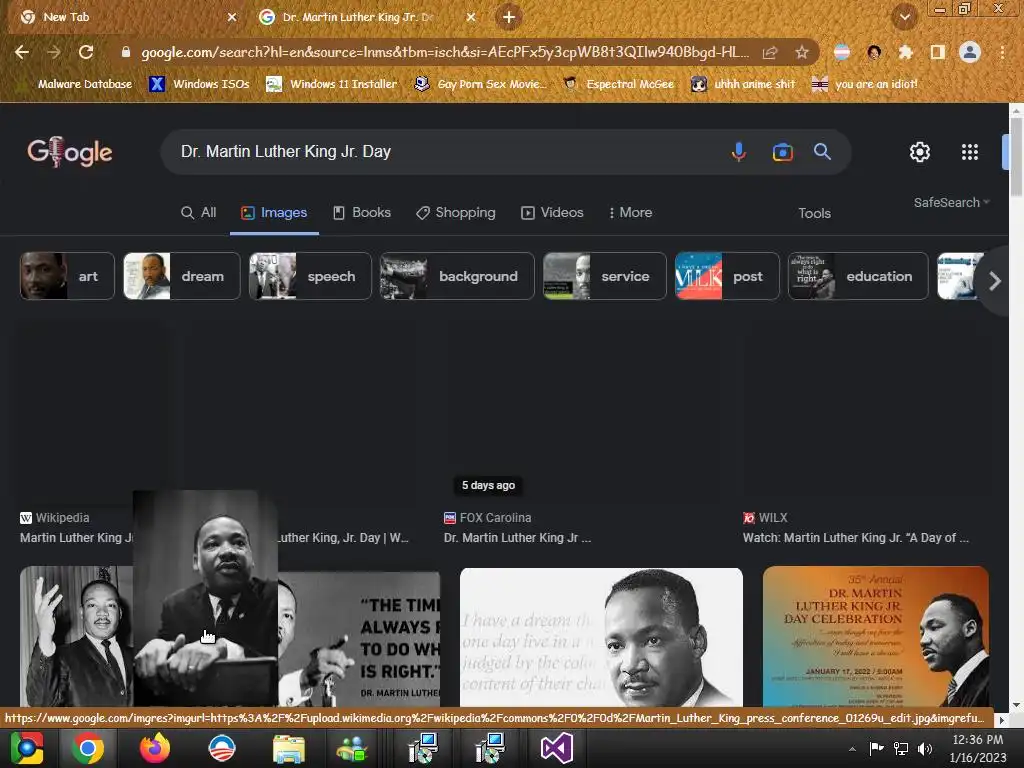Screen dimensions: 1024x768
Task: Open Windows 11 Installer bookmark
Action: tap(332, 84)
